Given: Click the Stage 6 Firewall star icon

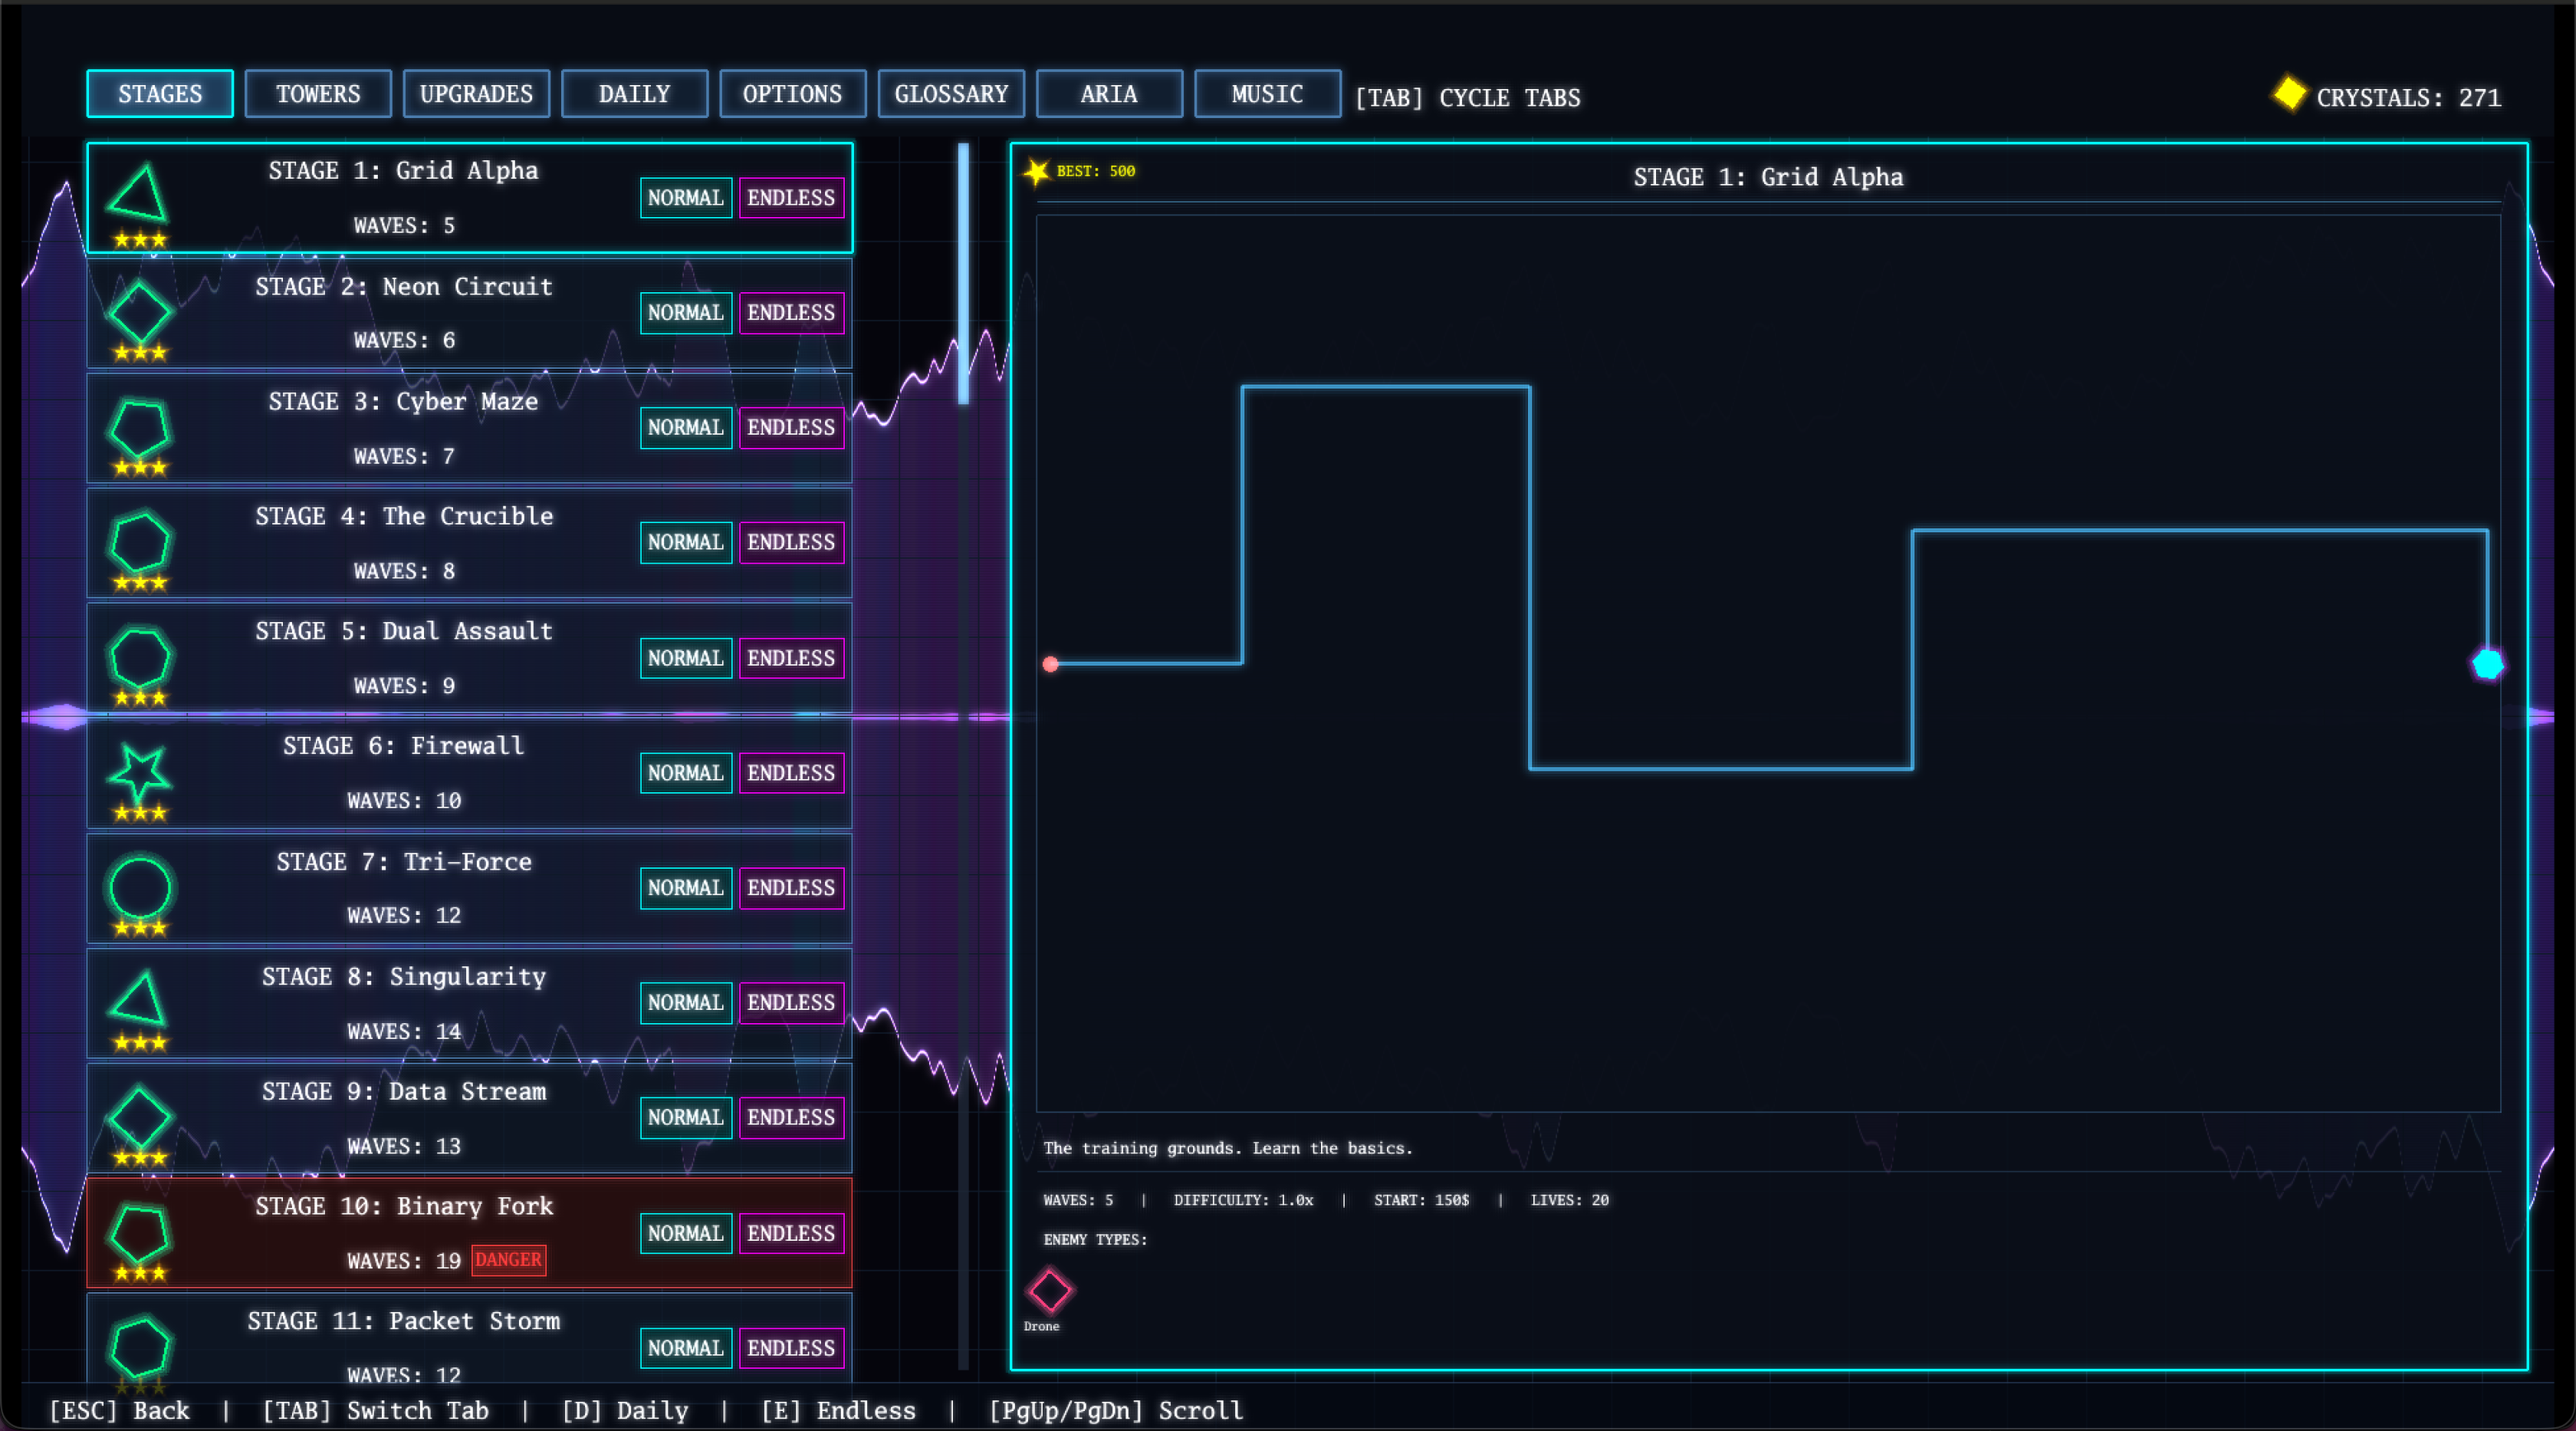Looking at the screenshot, I should click(139, 771).
